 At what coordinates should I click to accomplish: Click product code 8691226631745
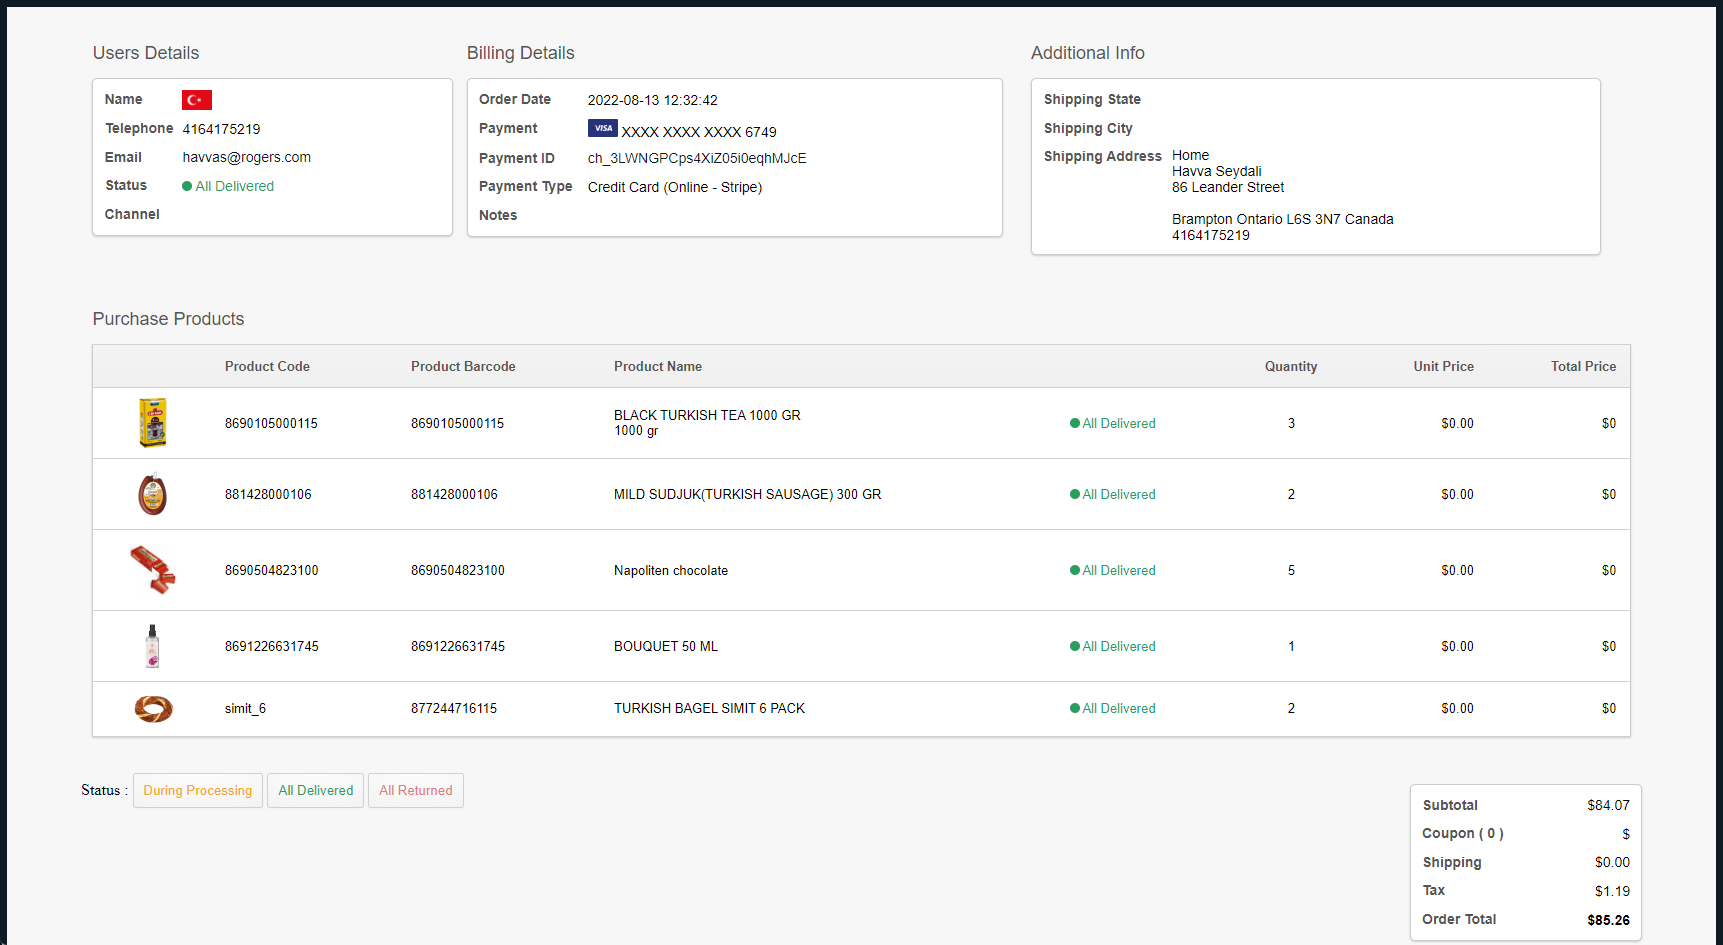coord(271,646)
